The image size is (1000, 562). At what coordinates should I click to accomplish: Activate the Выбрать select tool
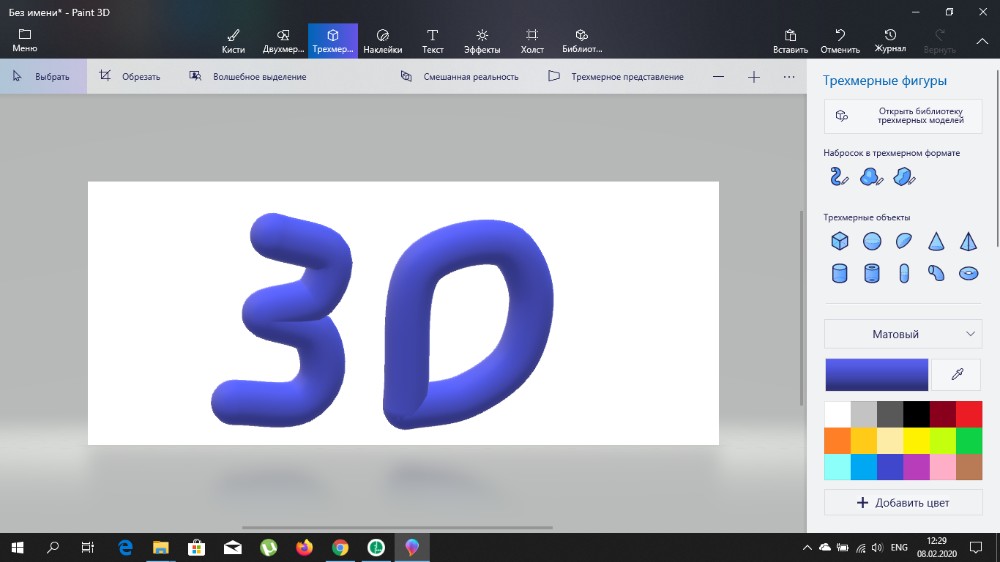pyautogui.click(x=43, y=77)
